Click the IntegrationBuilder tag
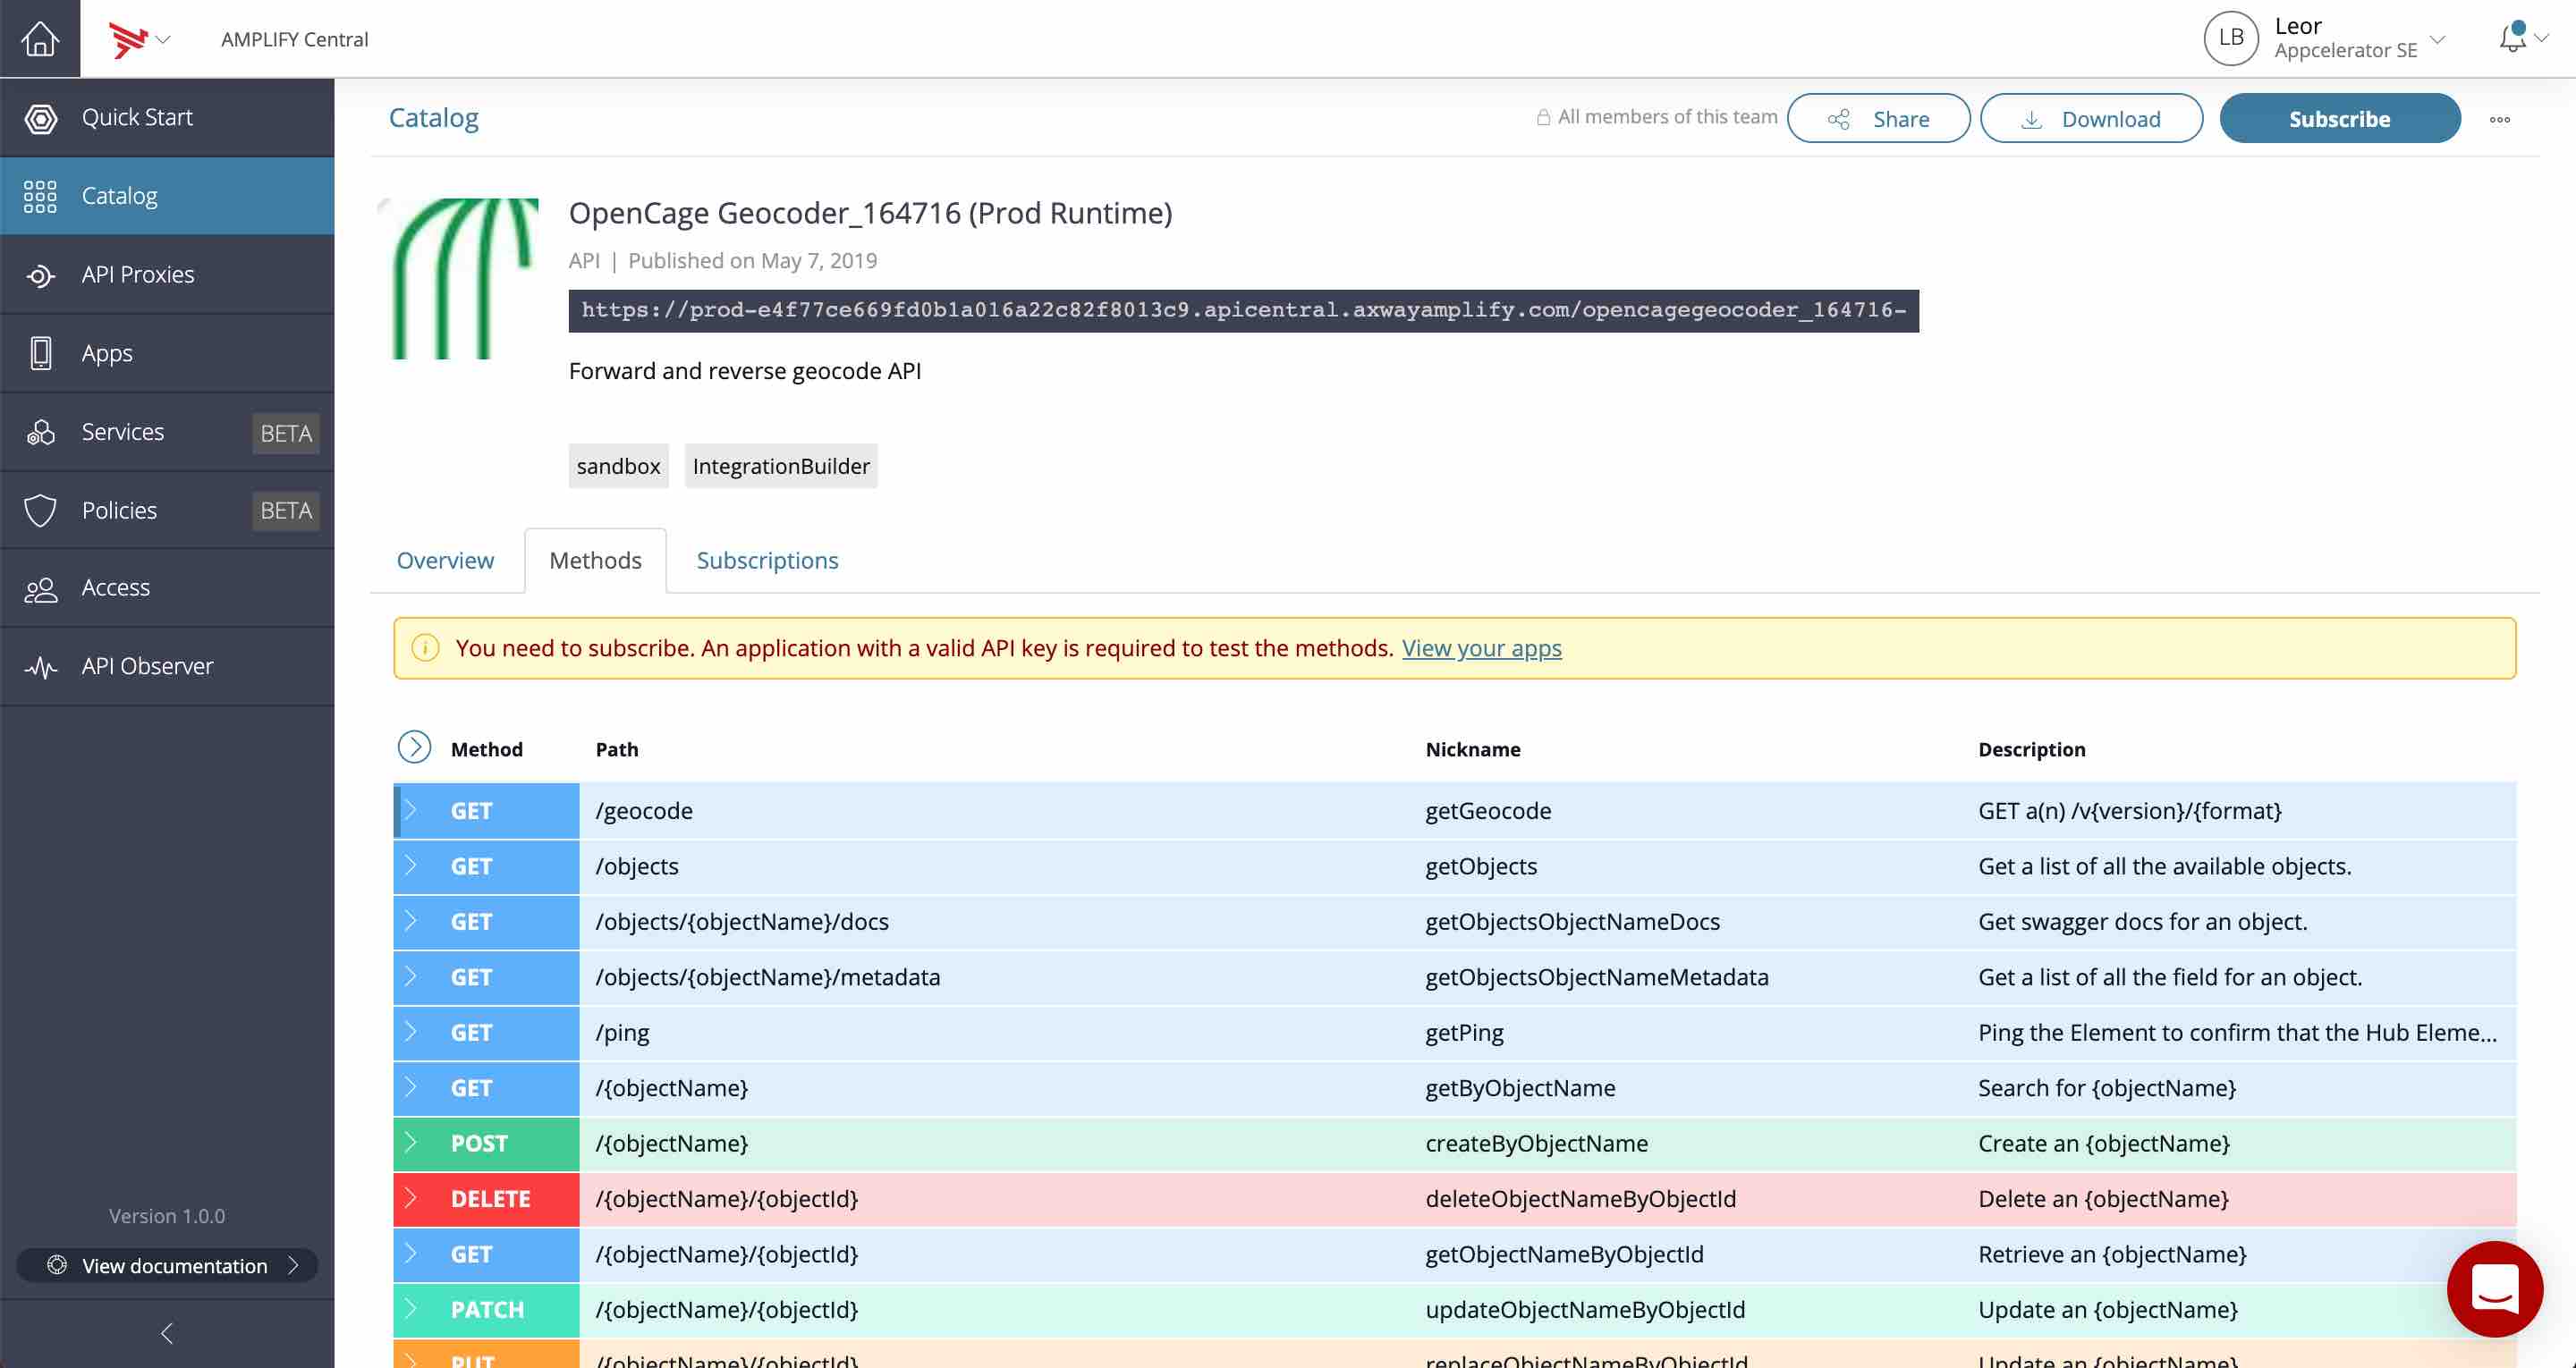 pos(781,466)
